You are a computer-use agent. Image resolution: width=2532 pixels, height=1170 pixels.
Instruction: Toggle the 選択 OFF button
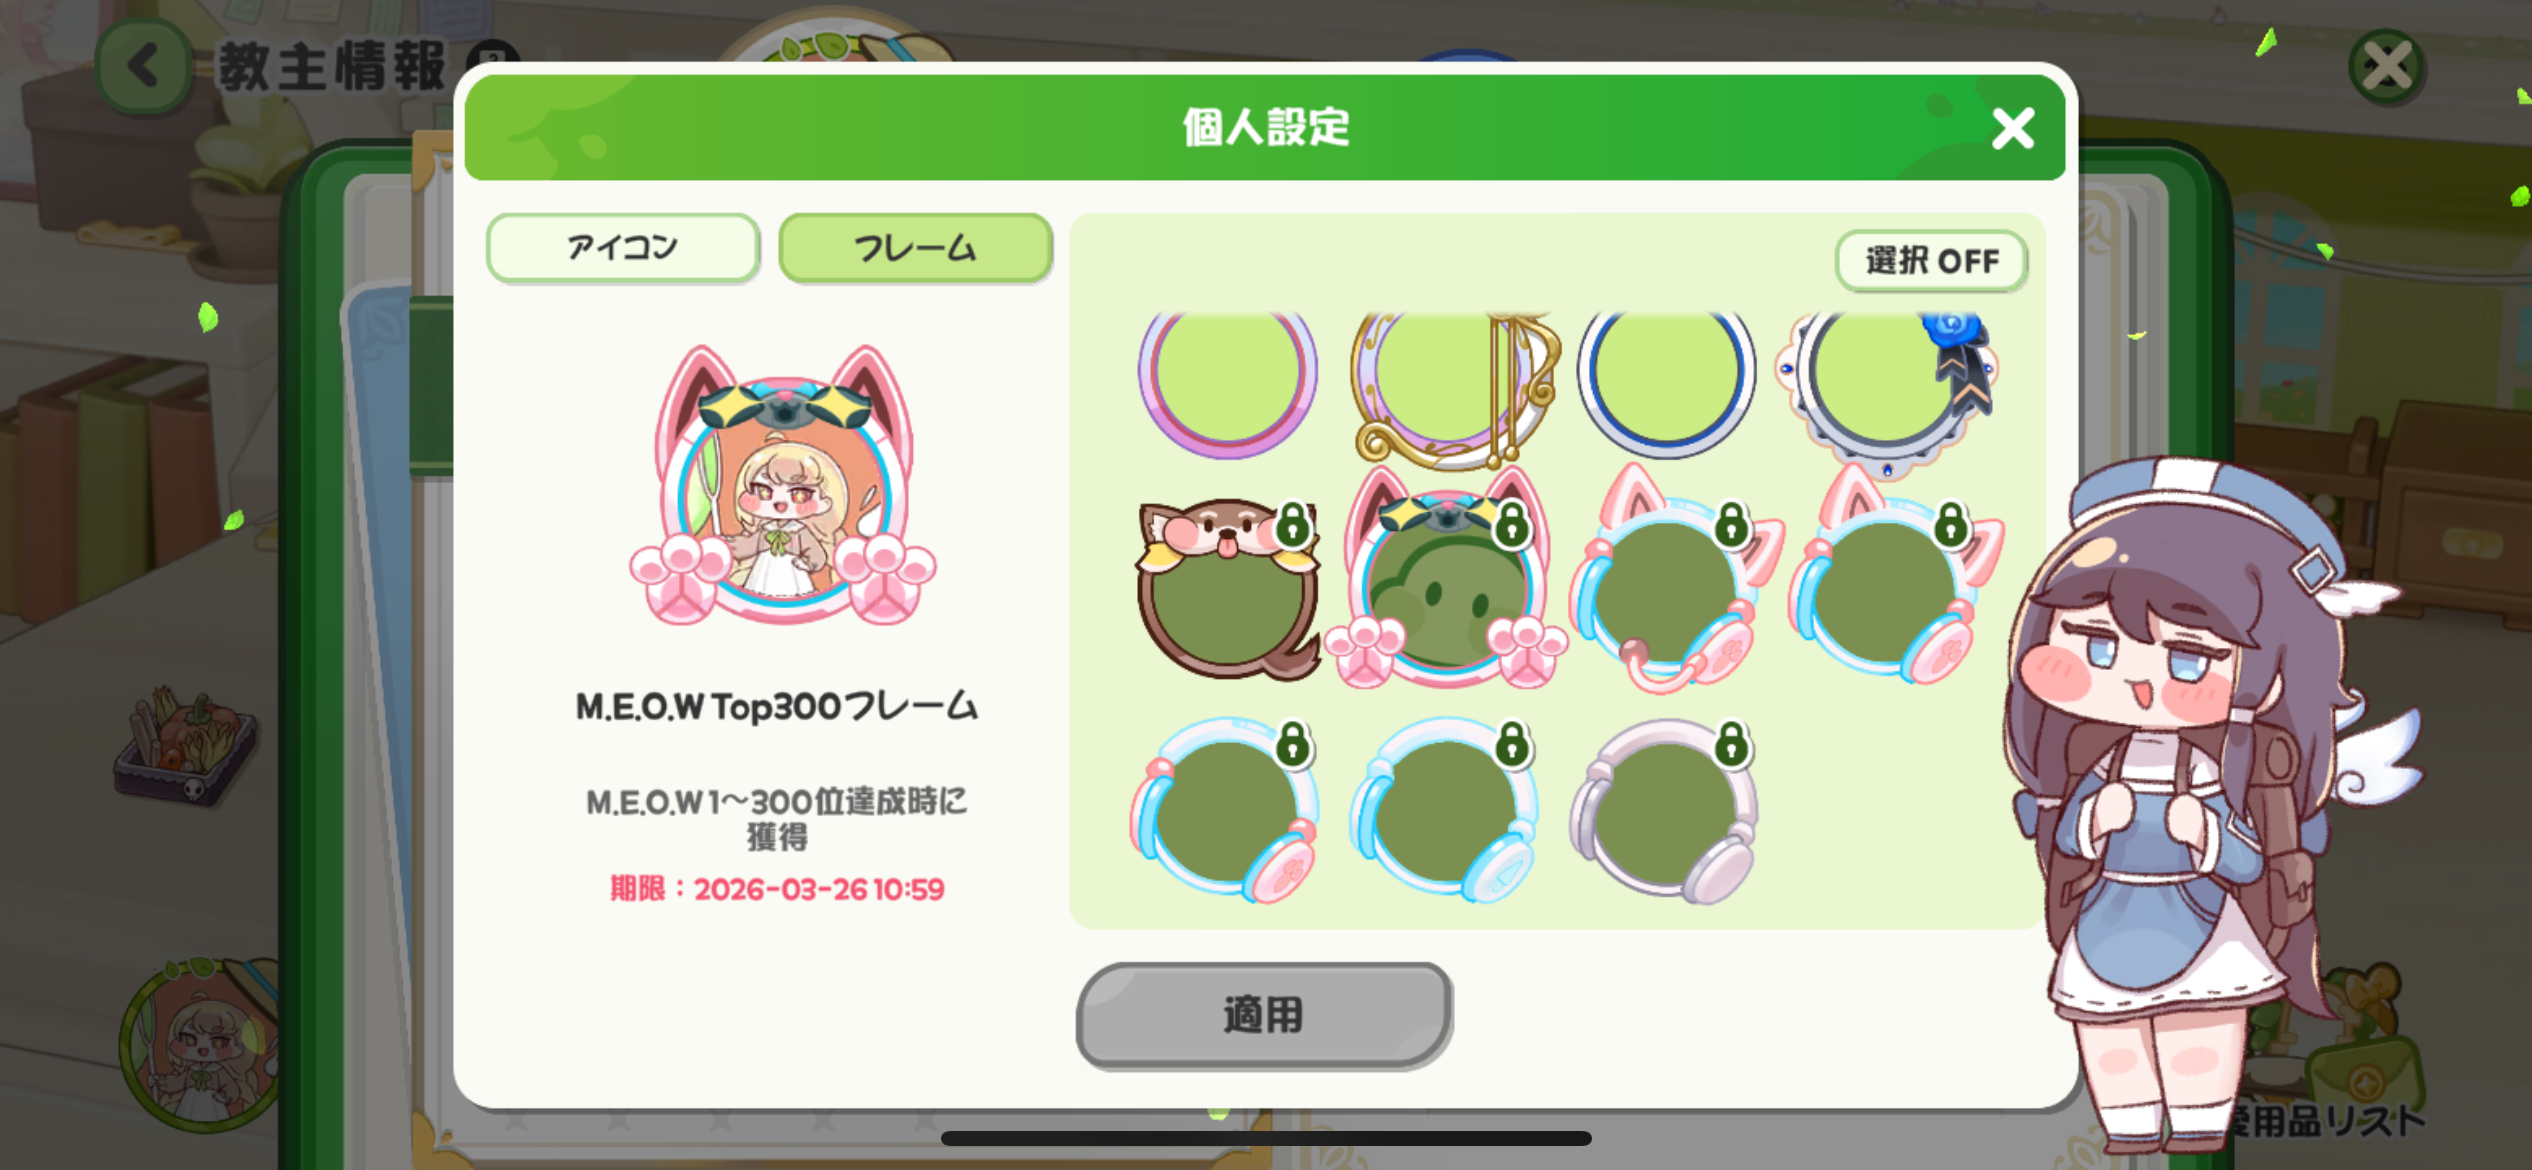coord(1931,261)
